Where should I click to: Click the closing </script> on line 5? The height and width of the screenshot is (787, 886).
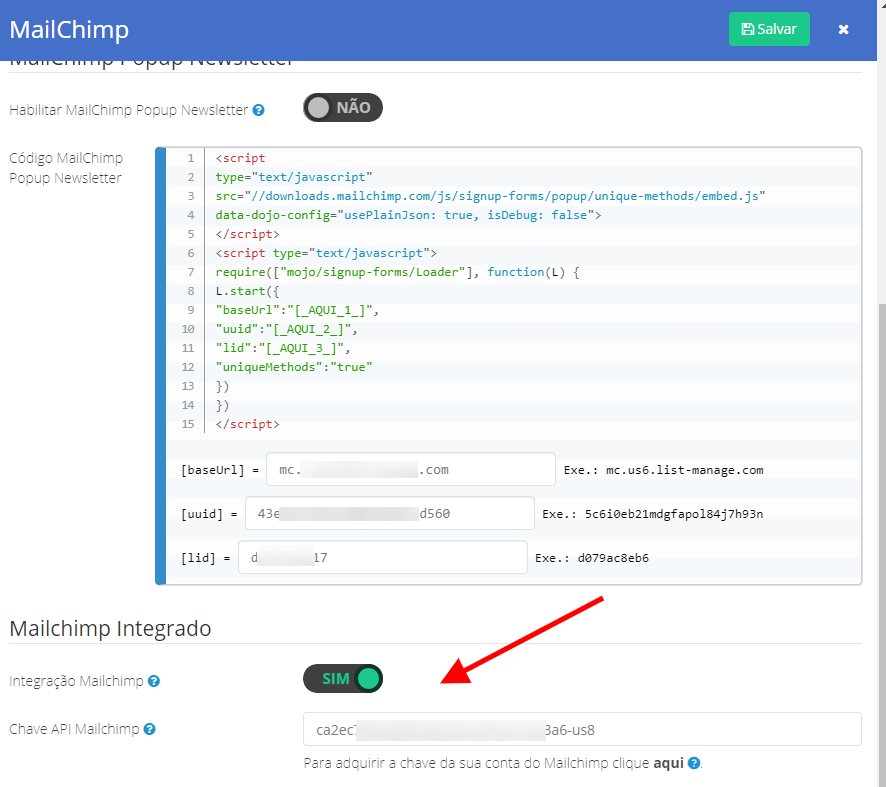pos(247,234)
